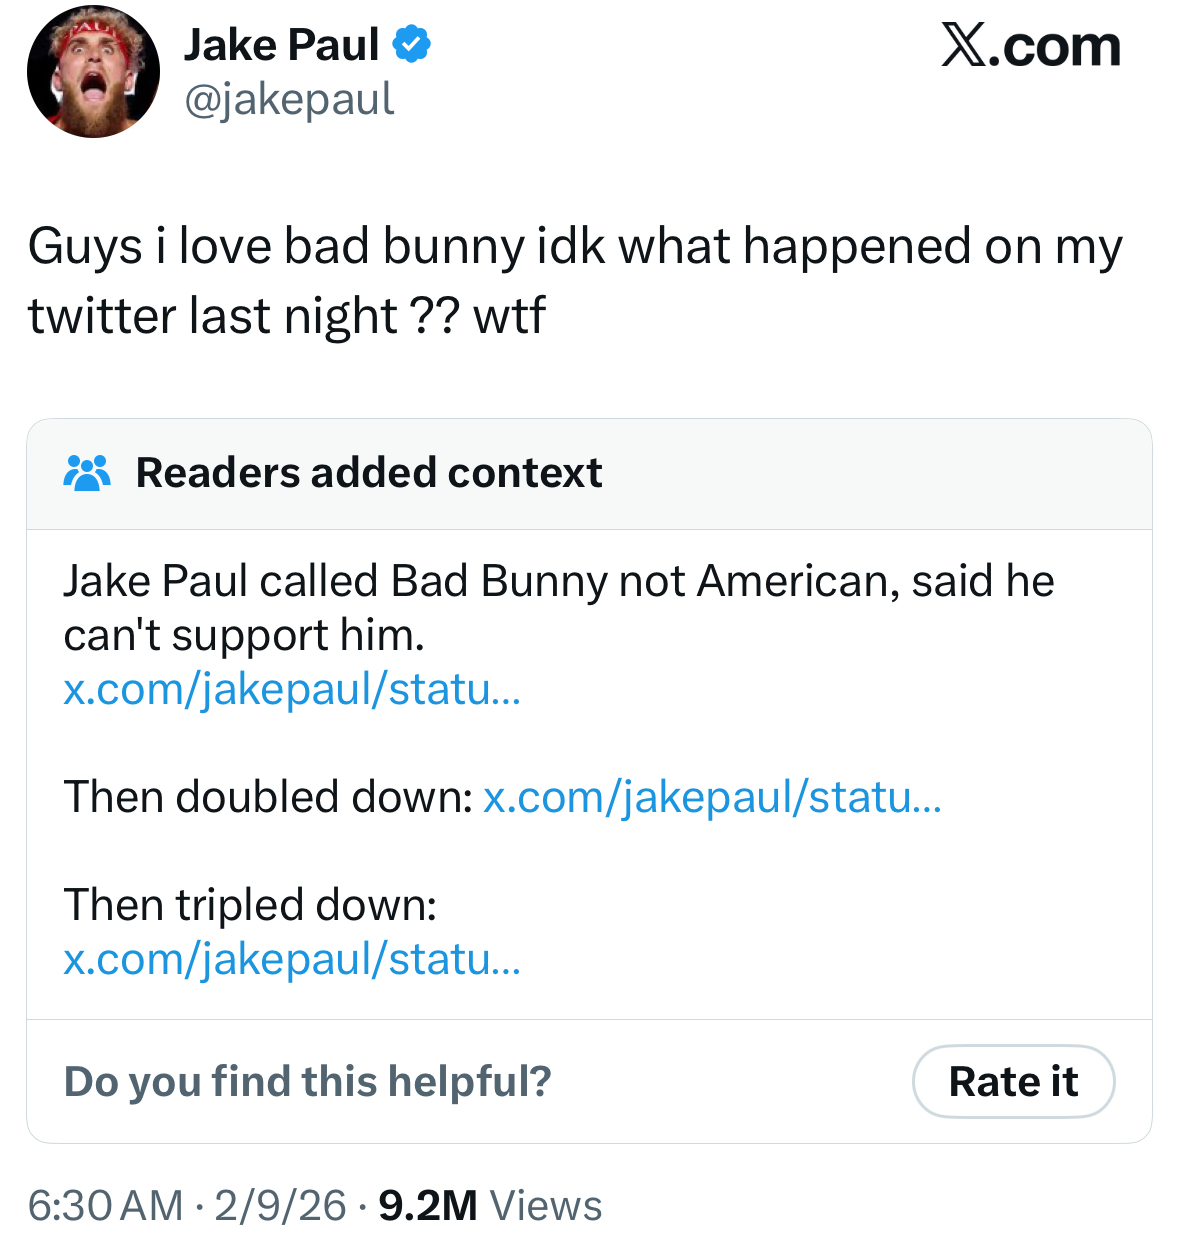Click the @jakepaul handle
1179x1241 pixels.
point(289,99)
